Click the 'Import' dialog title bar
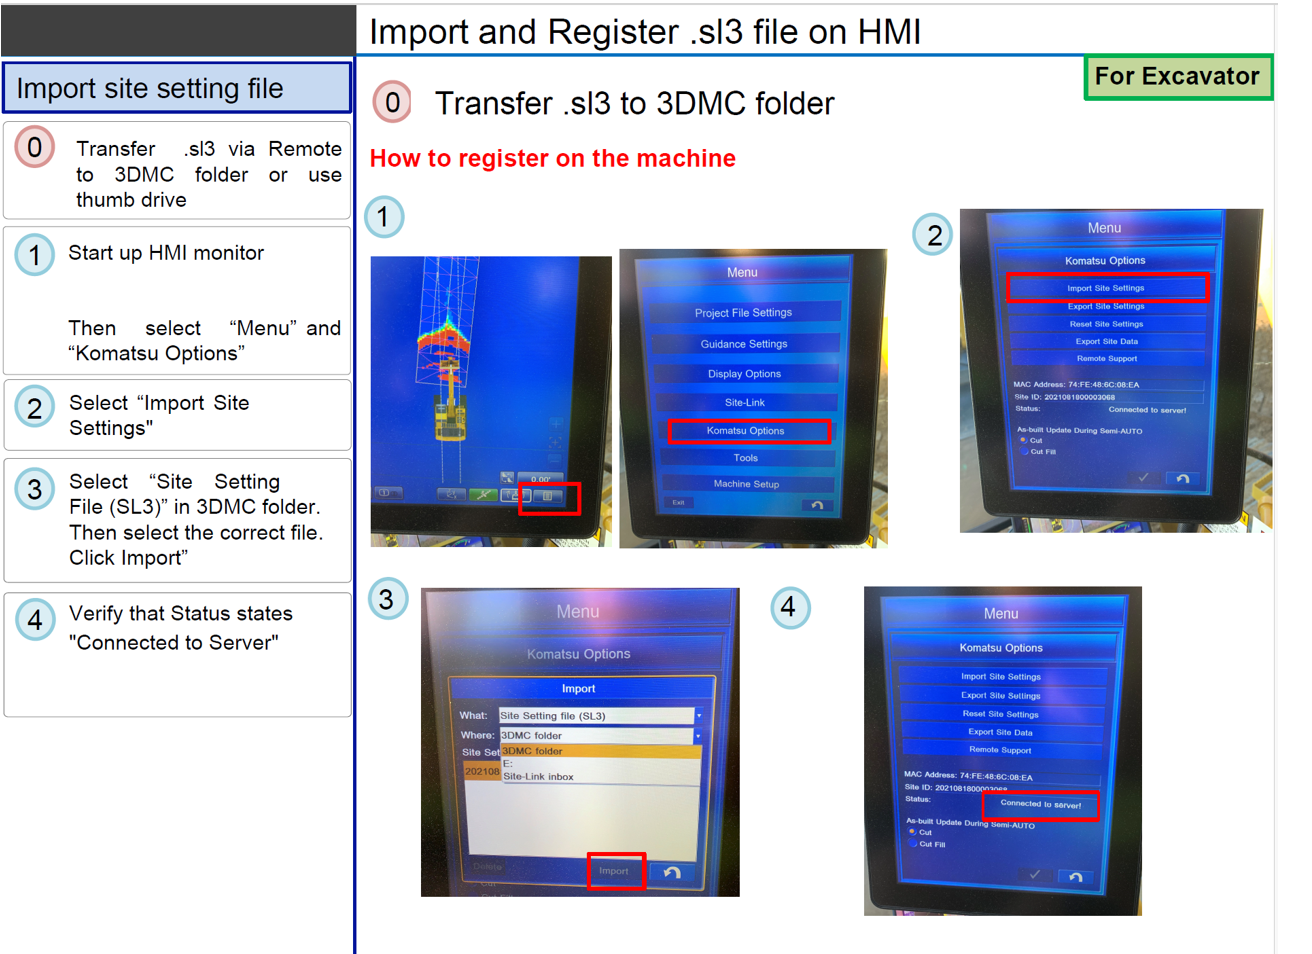 coord(582,688)
